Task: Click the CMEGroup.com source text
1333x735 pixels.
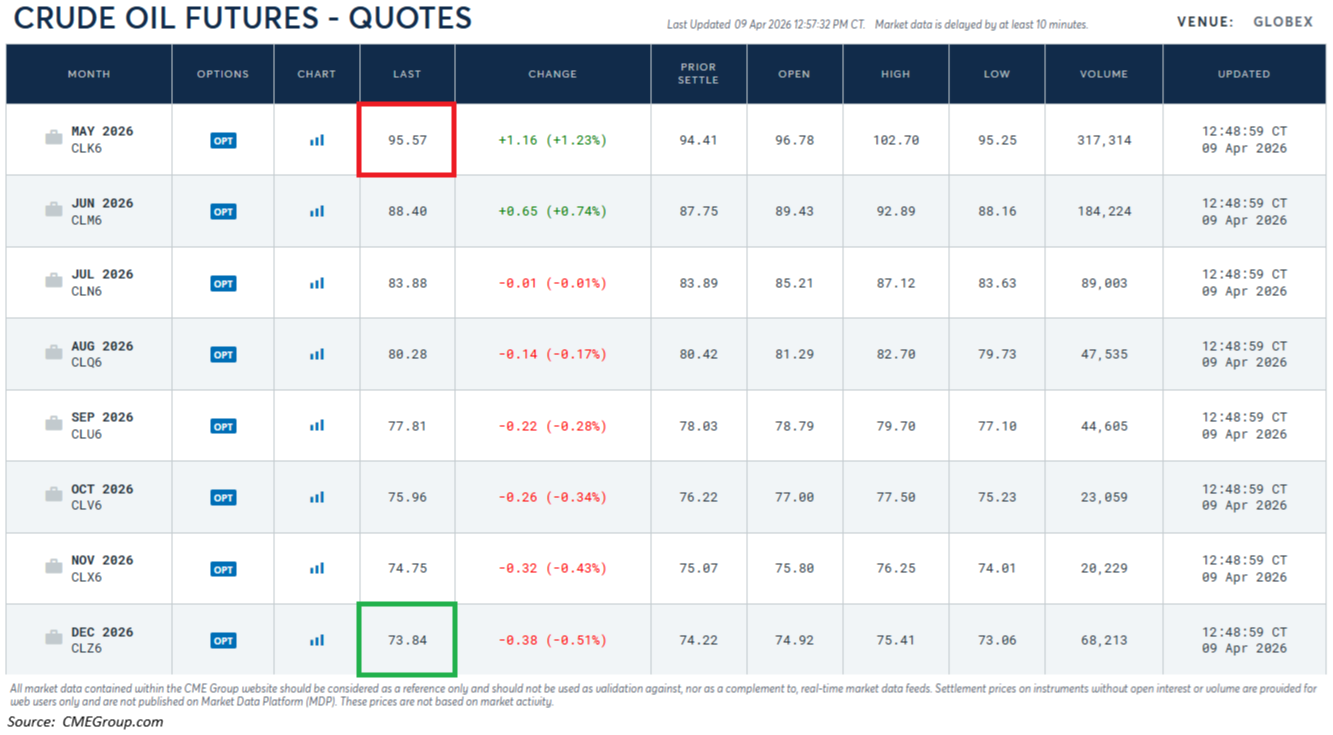Action: [112, 721]
